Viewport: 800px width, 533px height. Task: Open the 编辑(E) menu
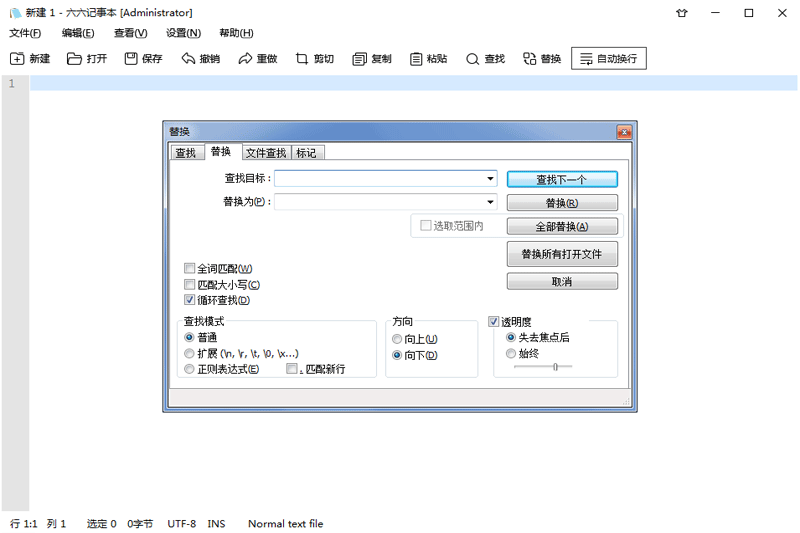pos(78,33)
